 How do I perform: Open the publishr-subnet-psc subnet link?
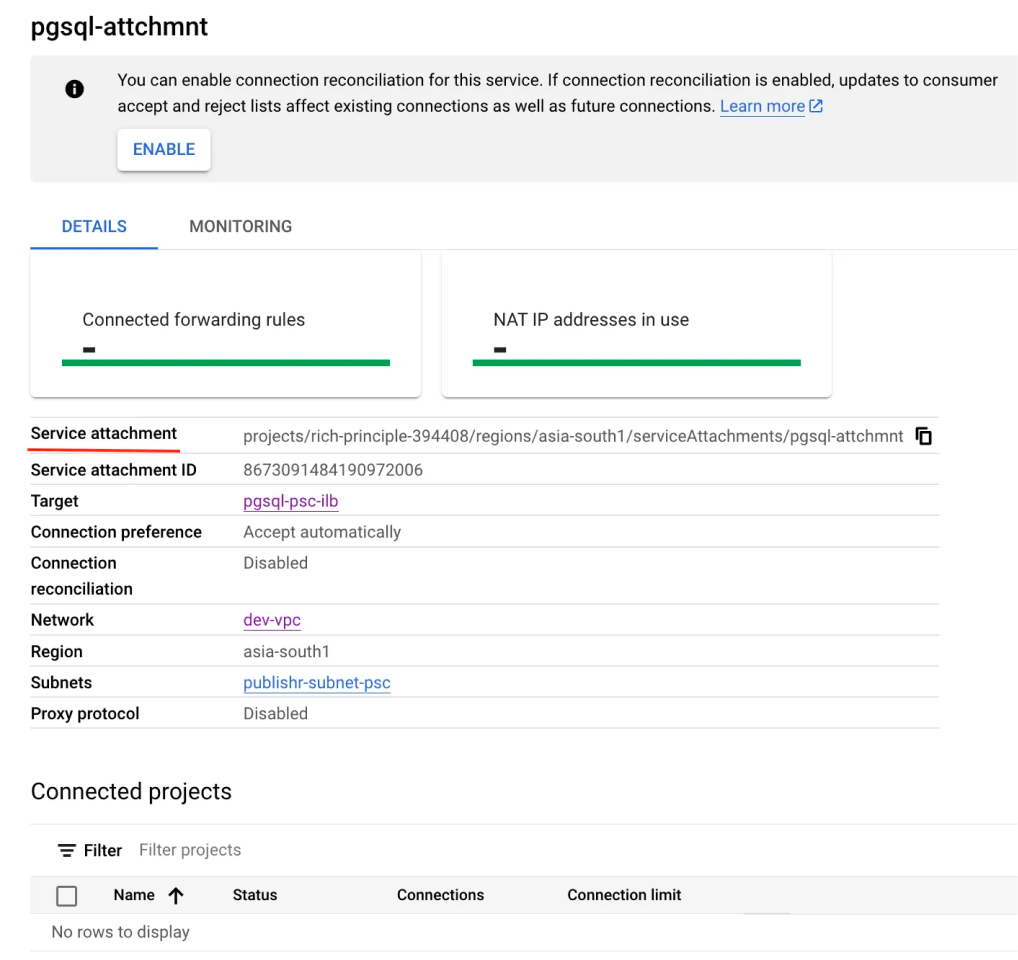[x=316, y=682]
